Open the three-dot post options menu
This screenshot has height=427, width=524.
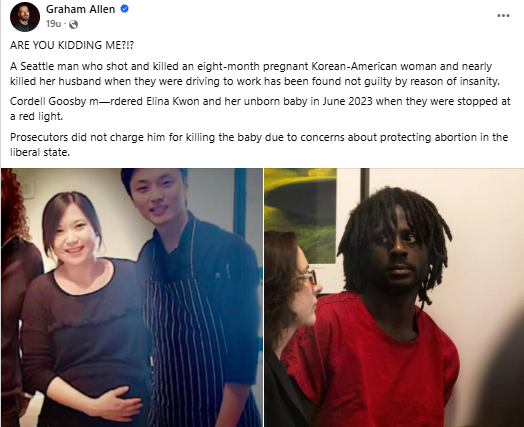click(x=503, y=15)
